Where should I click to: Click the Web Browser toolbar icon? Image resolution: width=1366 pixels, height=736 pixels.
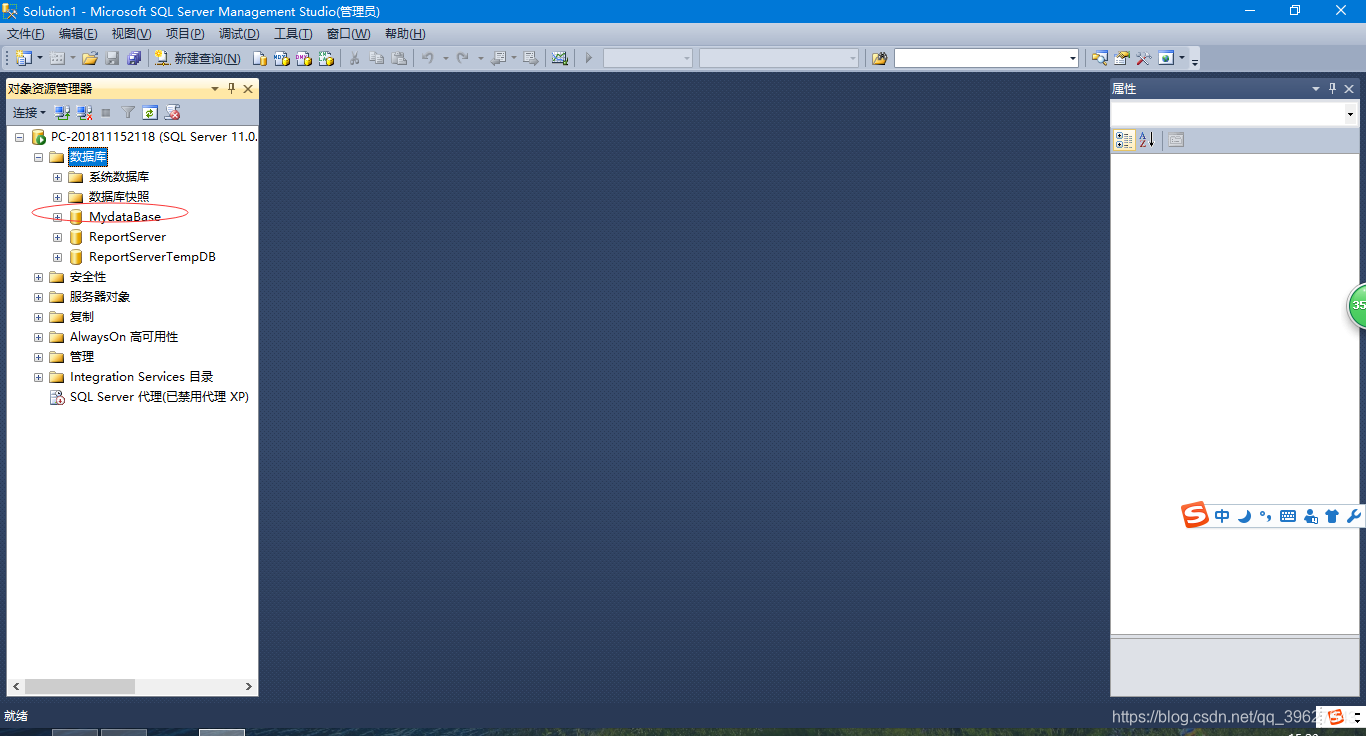[x=1166, y=58]
